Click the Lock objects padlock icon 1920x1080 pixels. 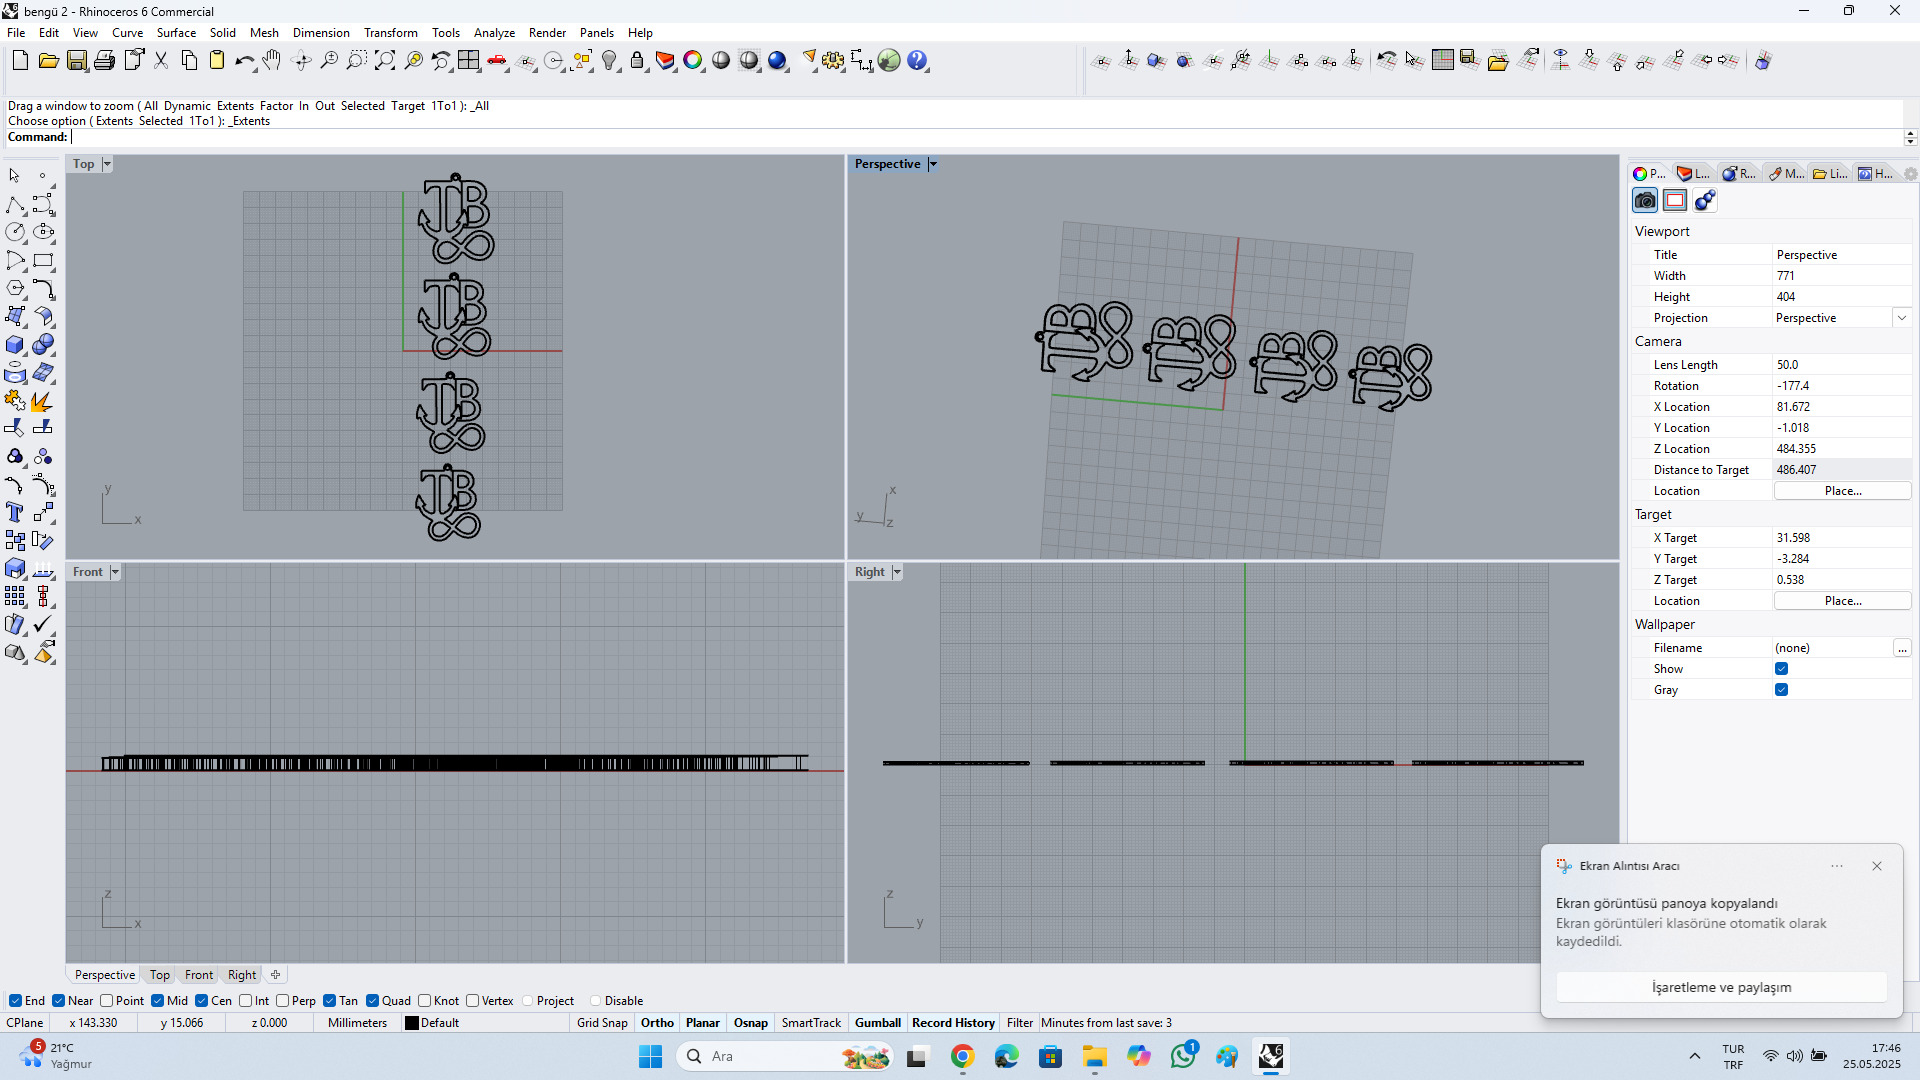click(x=637, y=61)
